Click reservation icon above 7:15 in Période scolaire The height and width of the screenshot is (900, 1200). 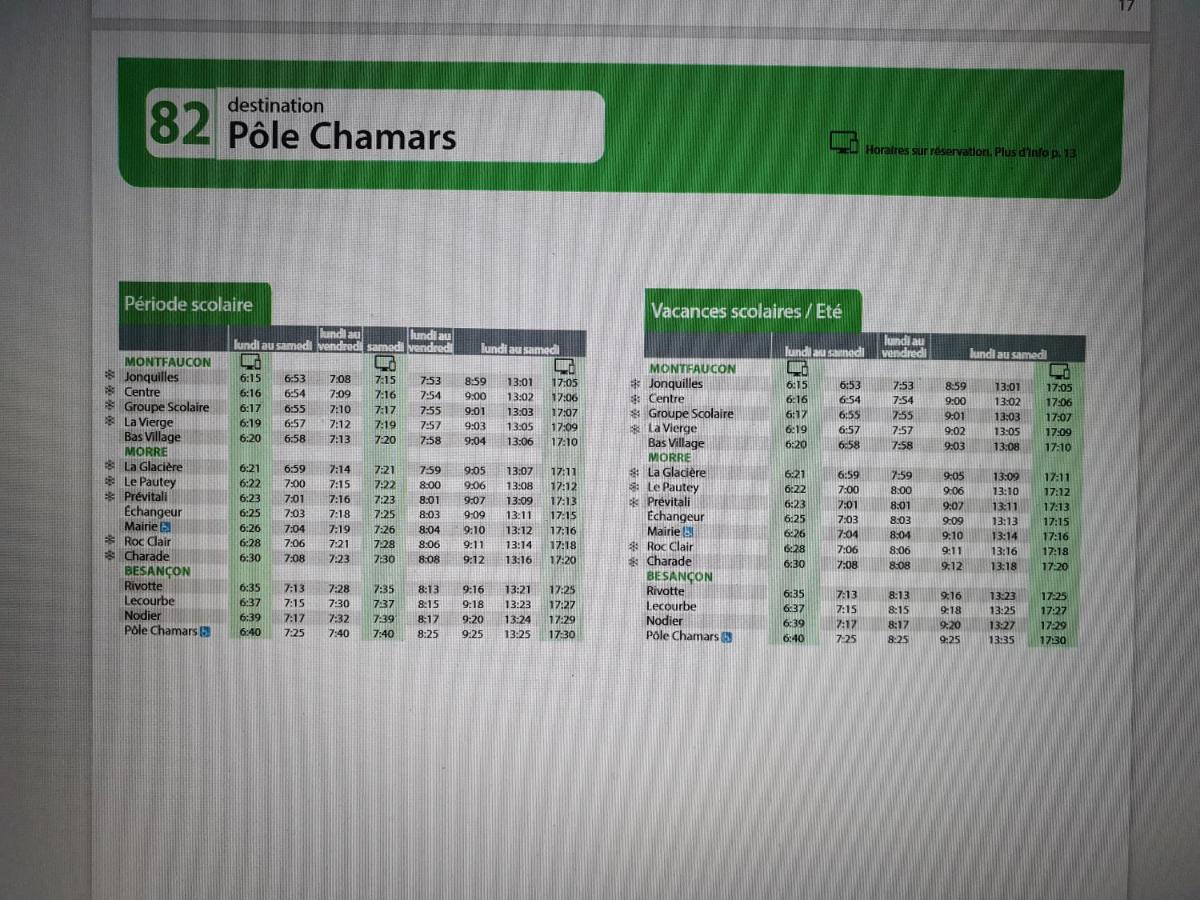click(x=385, y=362)
